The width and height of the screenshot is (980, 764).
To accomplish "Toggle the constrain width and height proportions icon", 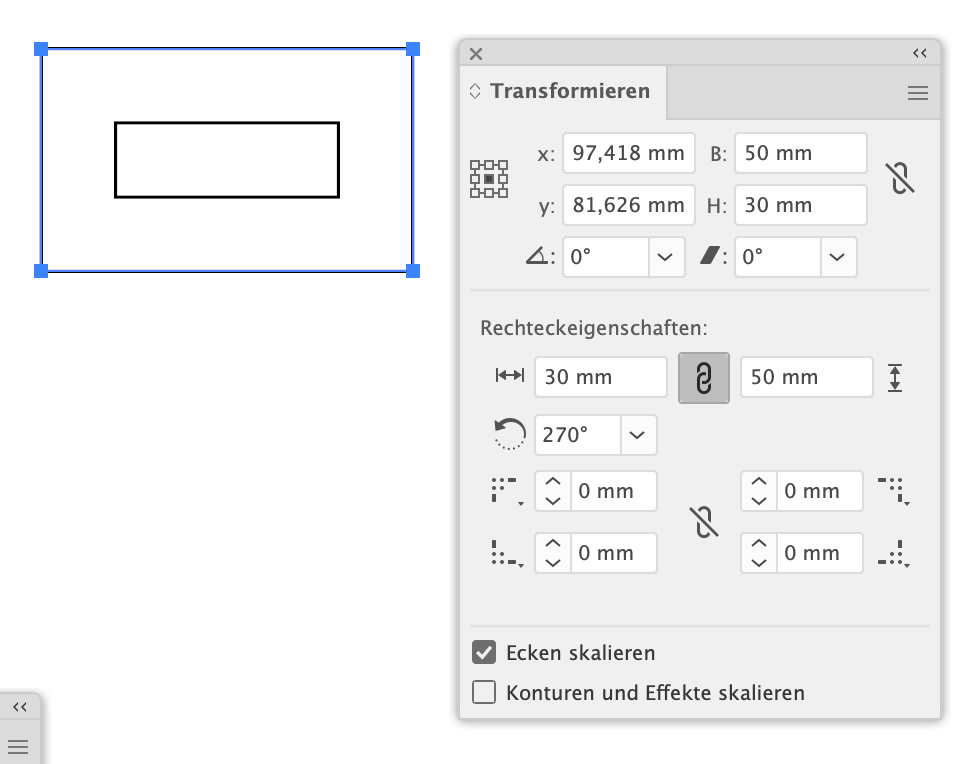I will [x=901, y=179].
